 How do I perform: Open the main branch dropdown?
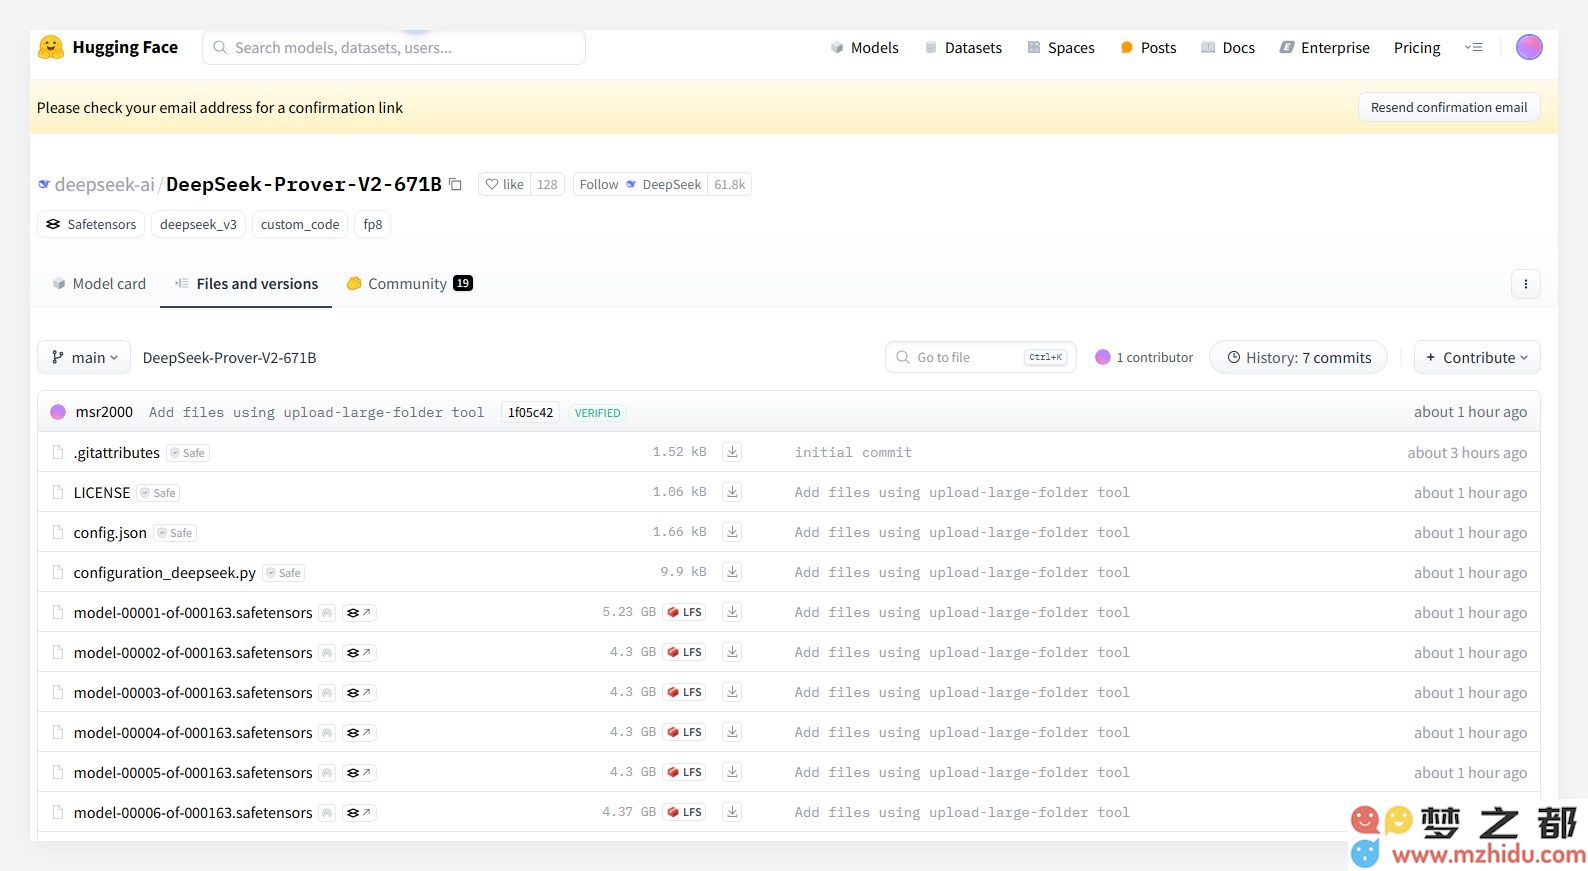pyautogui.click(x=84, y=357)
